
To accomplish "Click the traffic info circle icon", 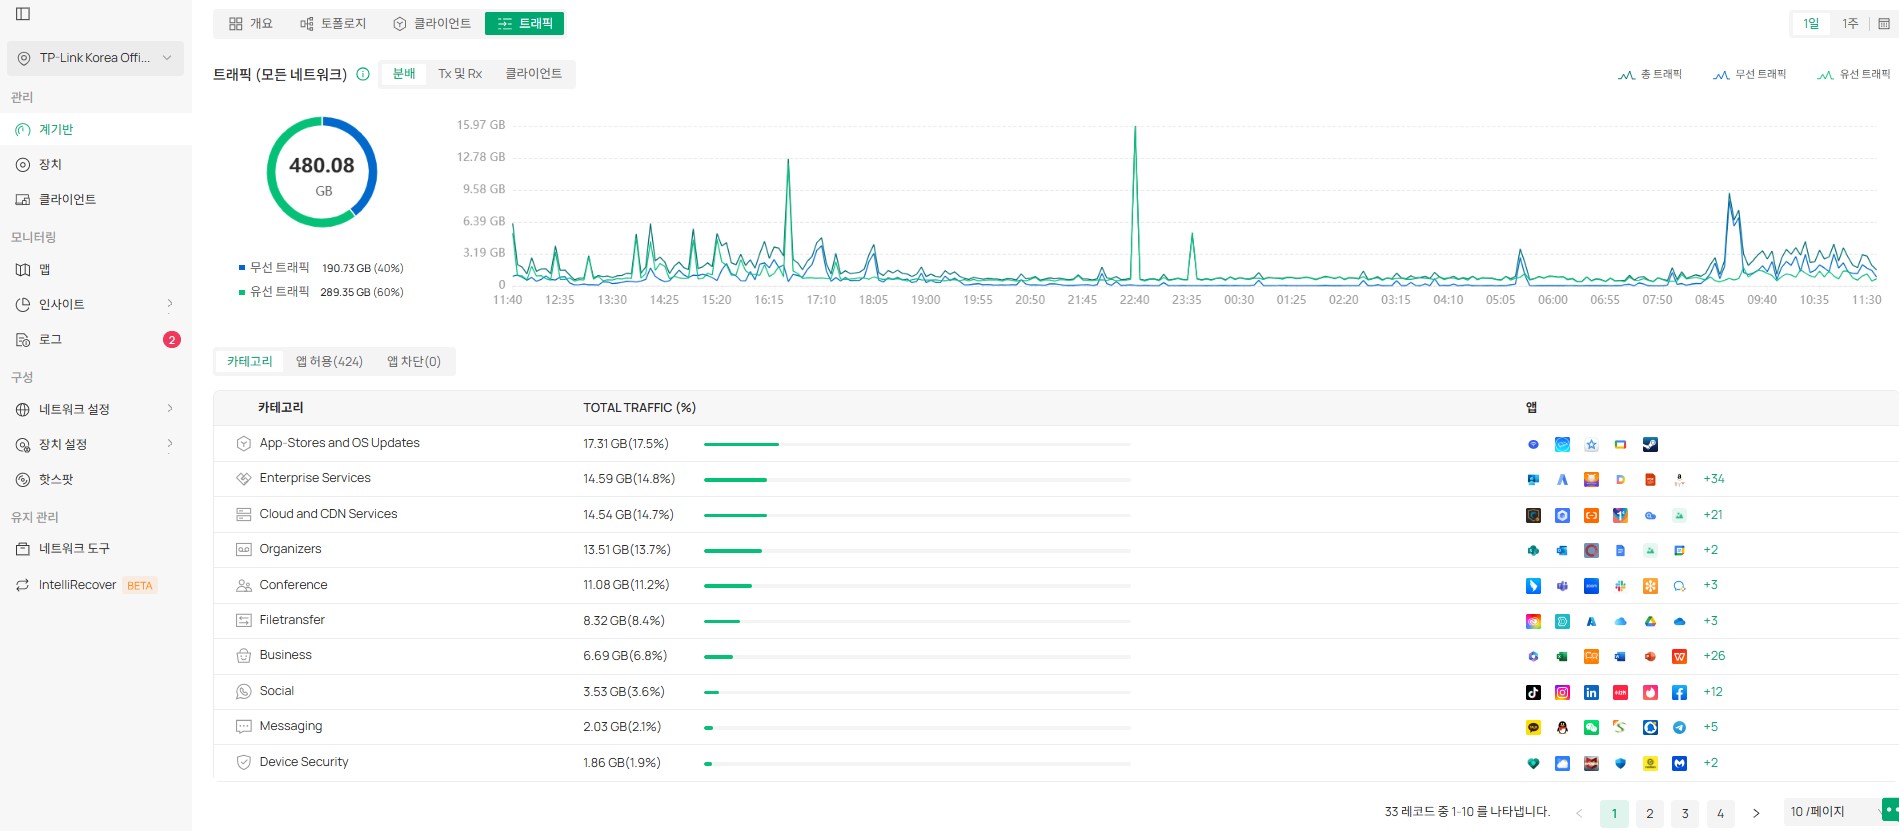I will click(x=363, y=74).
